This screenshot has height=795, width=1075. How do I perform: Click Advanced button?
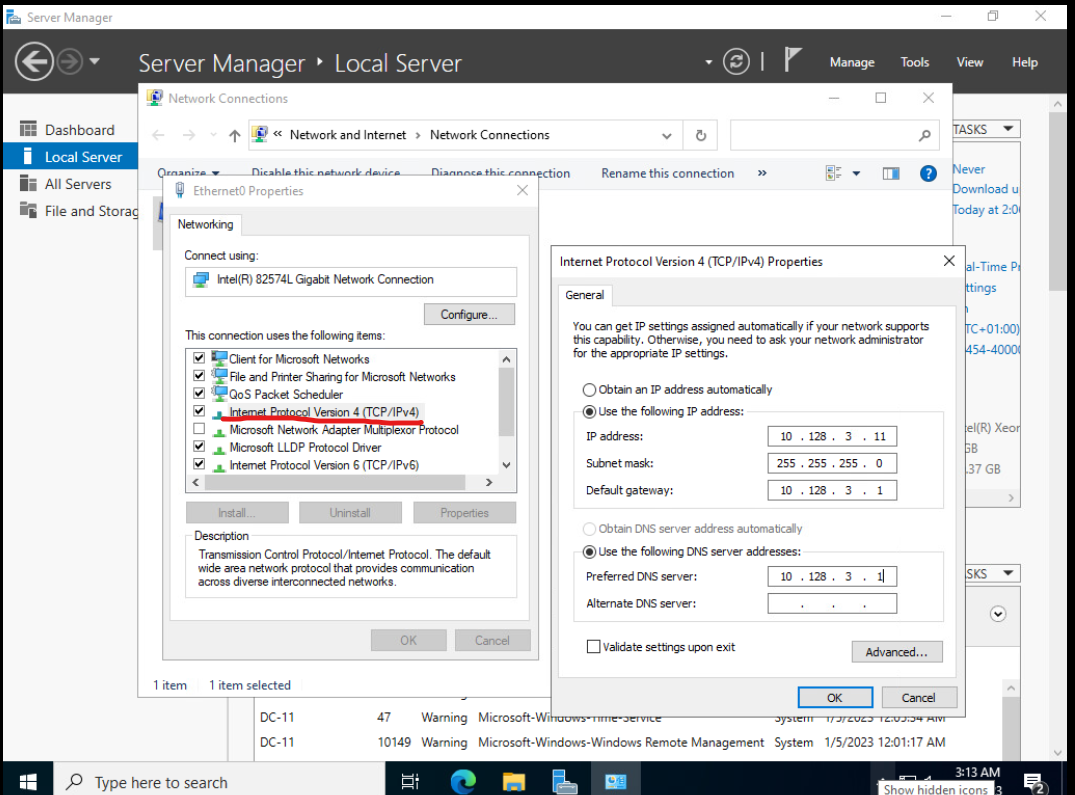point(897,652)
